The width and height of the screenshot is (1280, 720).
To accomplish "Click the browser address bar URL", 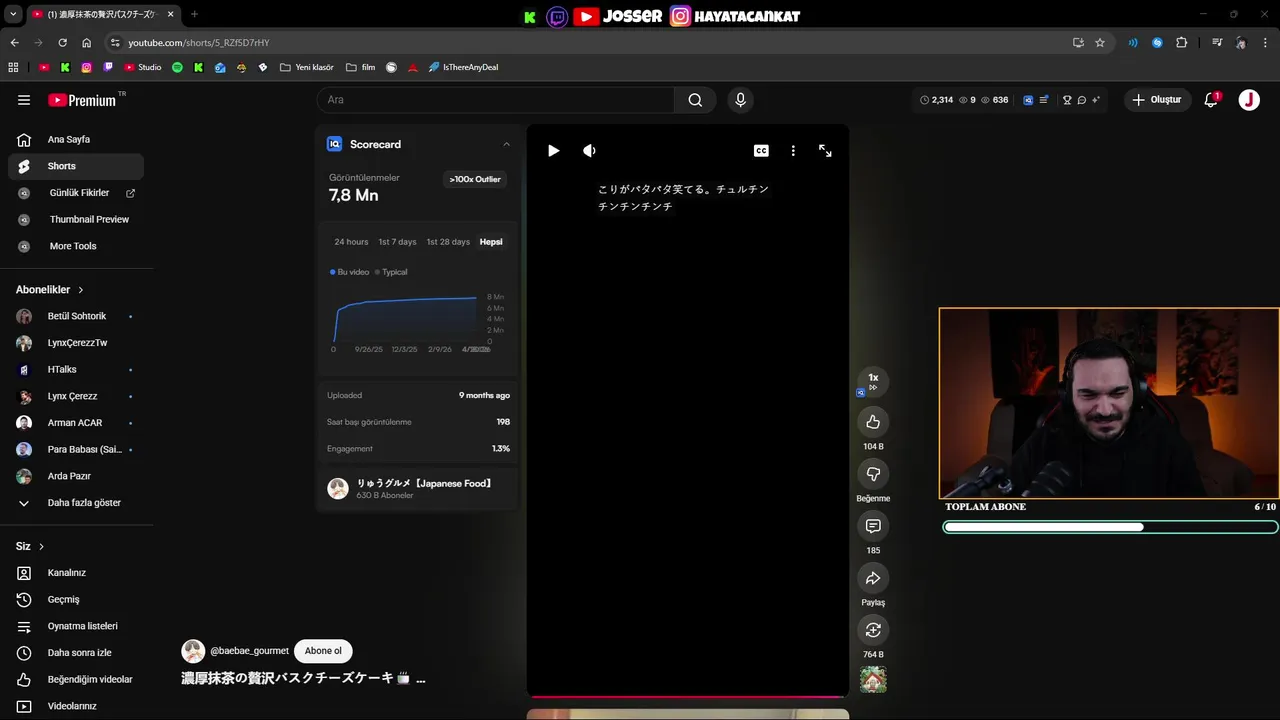I will 198,43.
